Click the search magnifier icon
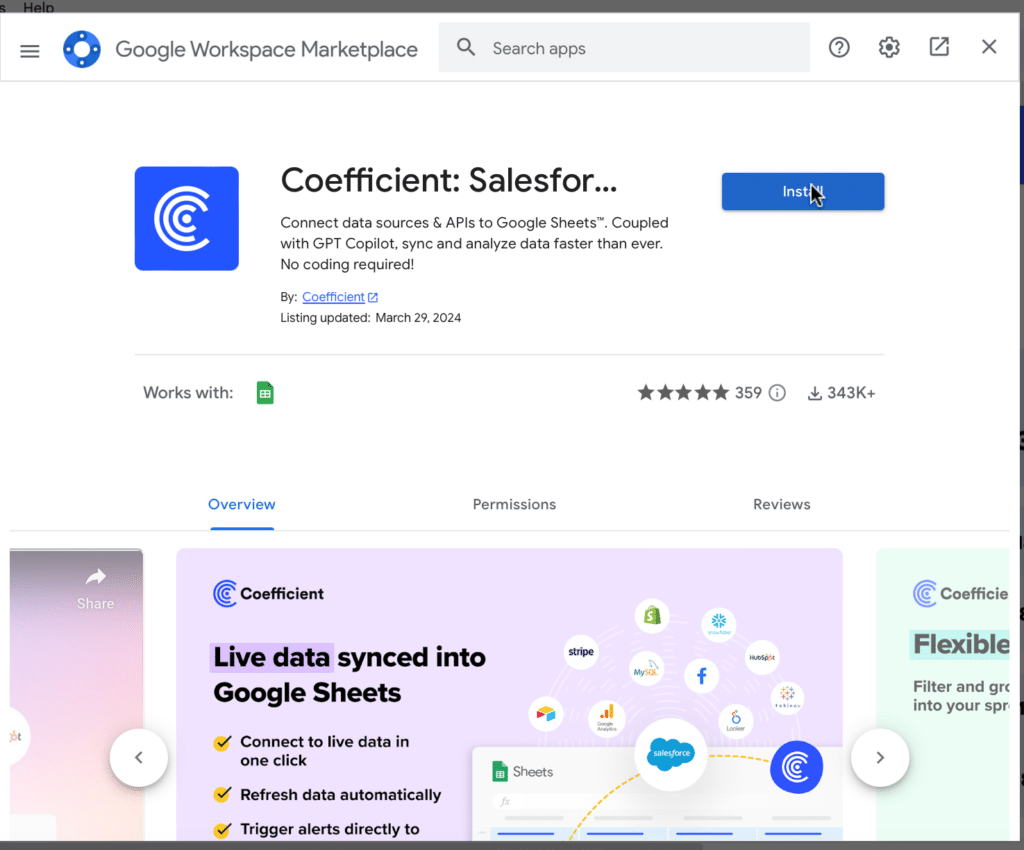The image size is (1024, 850). [466, 48]
